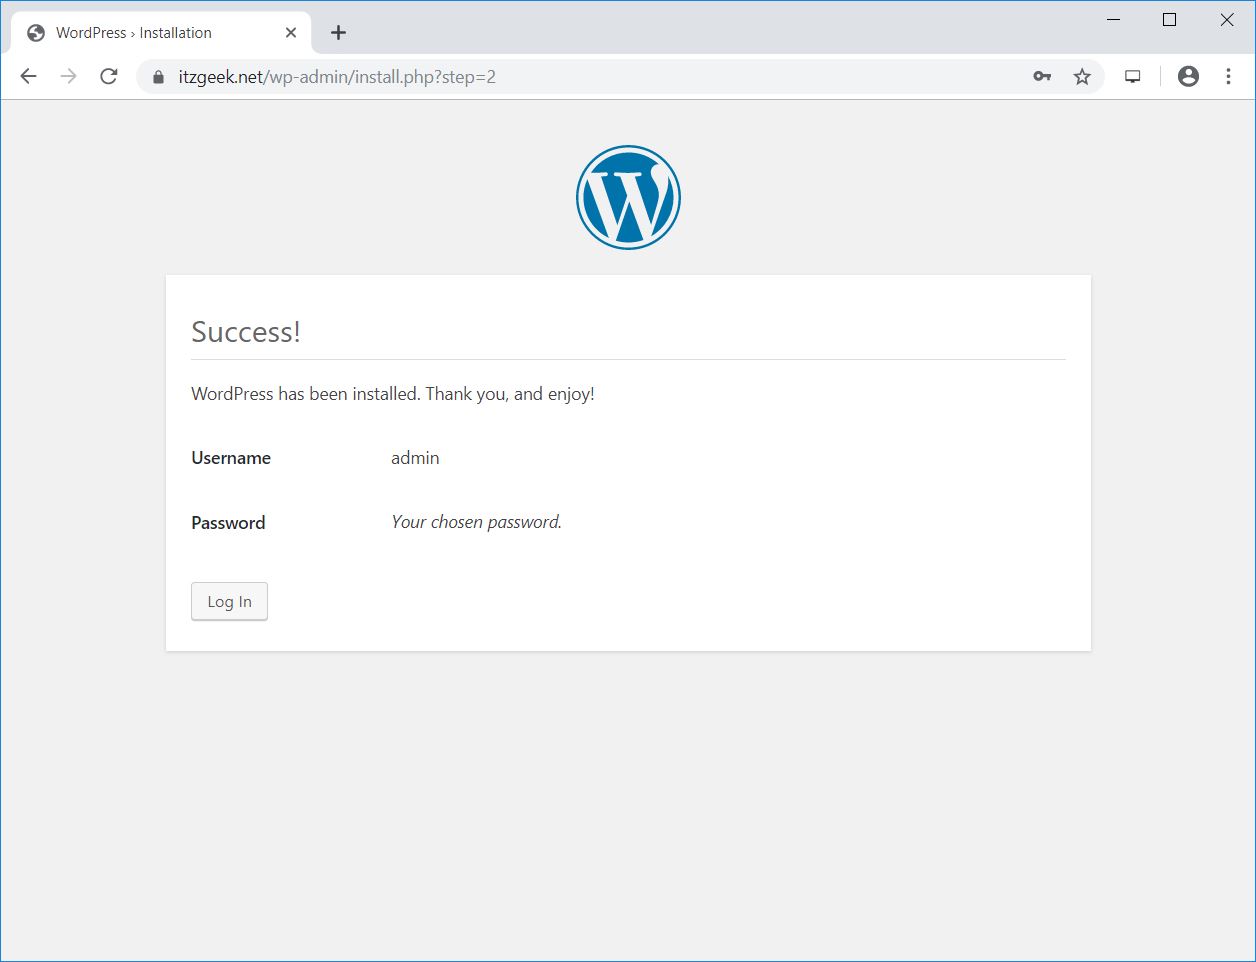Click the 'admin' username value

click(415, 458)
